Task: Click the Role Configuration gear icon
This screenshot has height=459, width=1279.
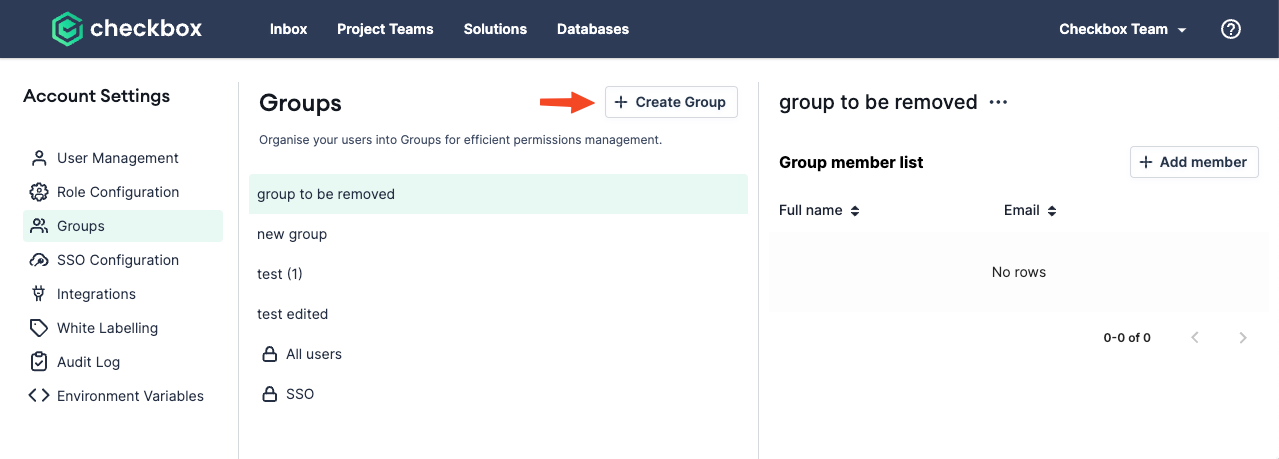Action: [39, 192]
